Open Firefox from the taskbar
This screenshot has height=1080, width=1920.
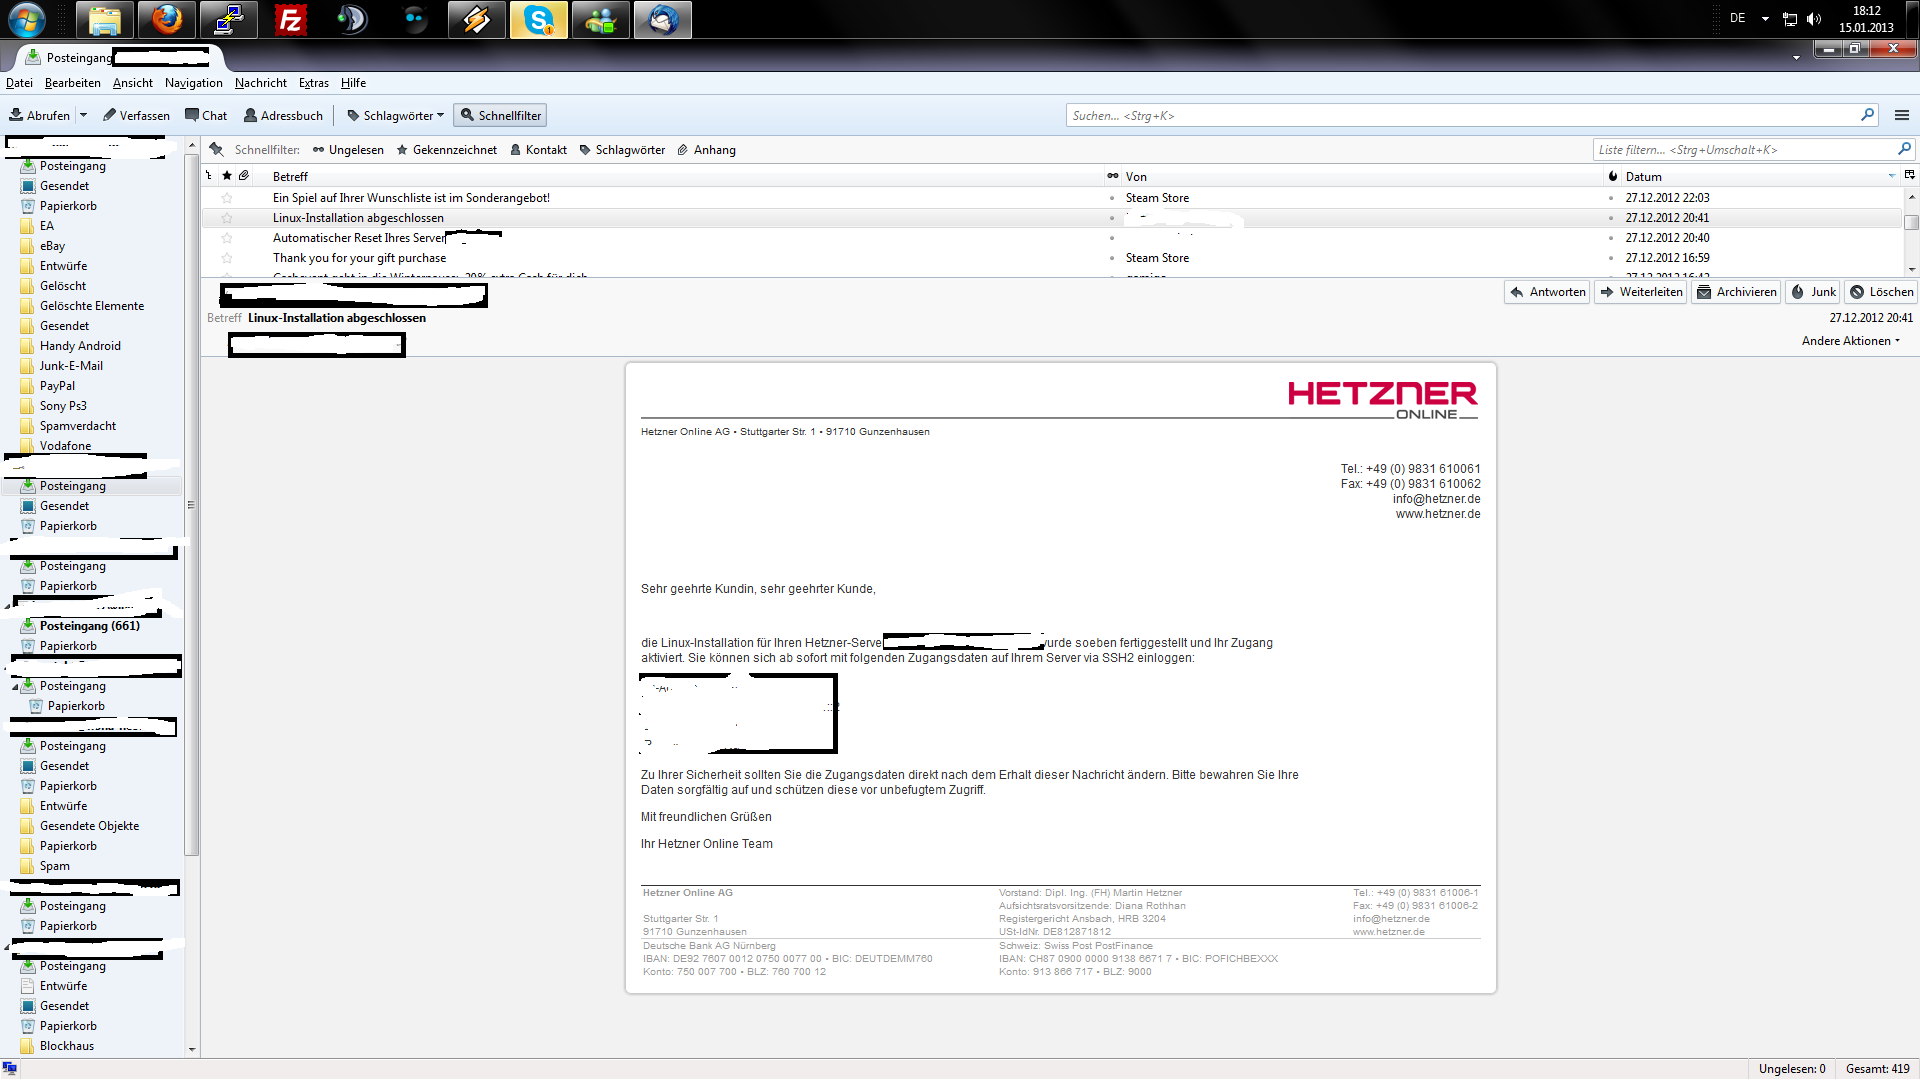pyautogui.click(x=166, y=19)
